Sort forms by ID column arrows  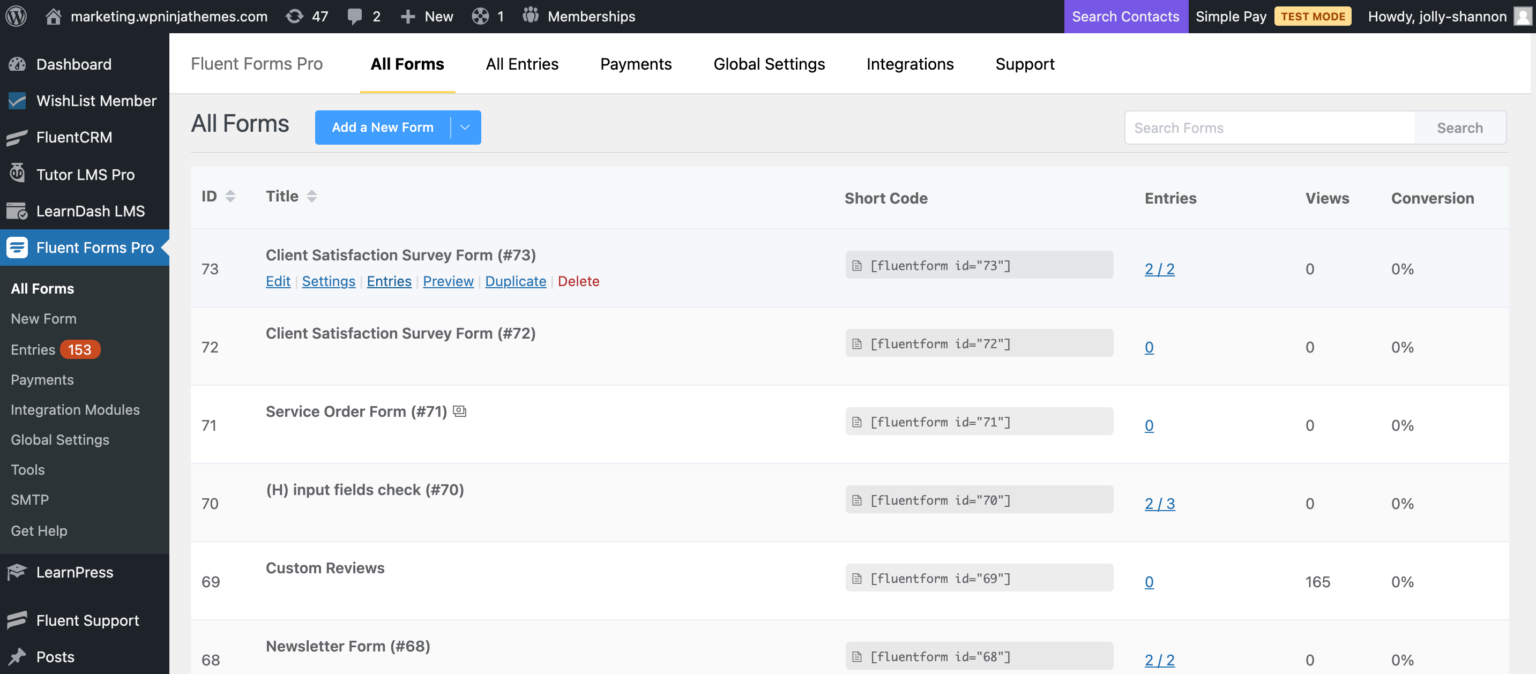pos(230,197)
